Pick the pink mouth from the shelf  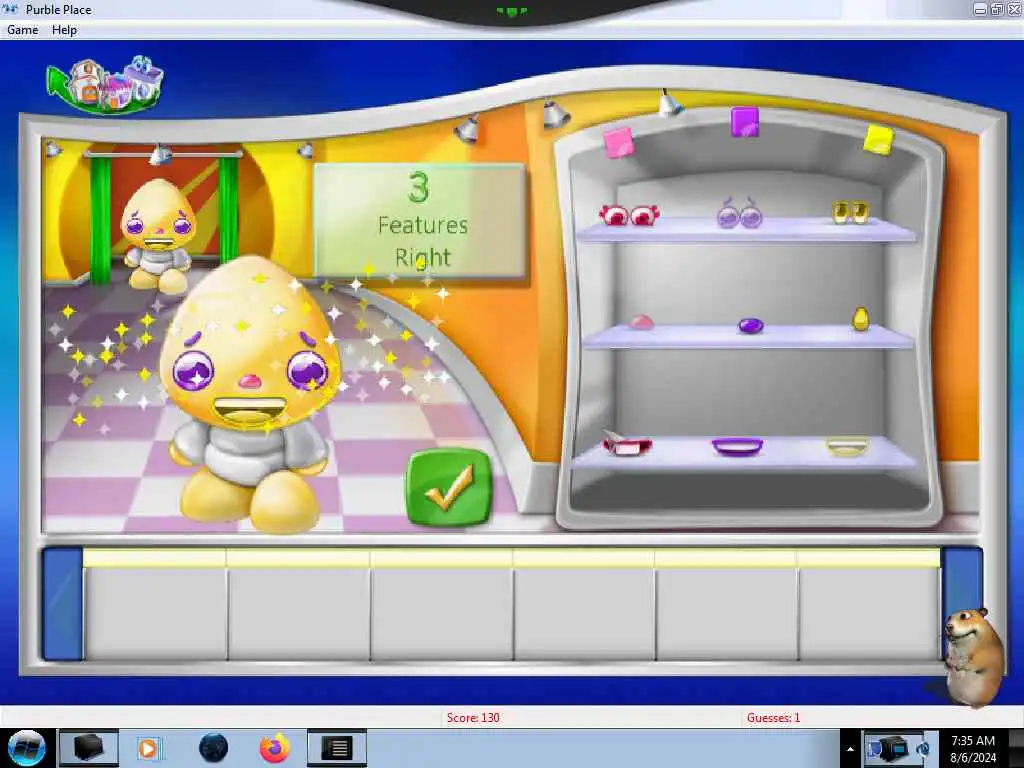point(626,443)
